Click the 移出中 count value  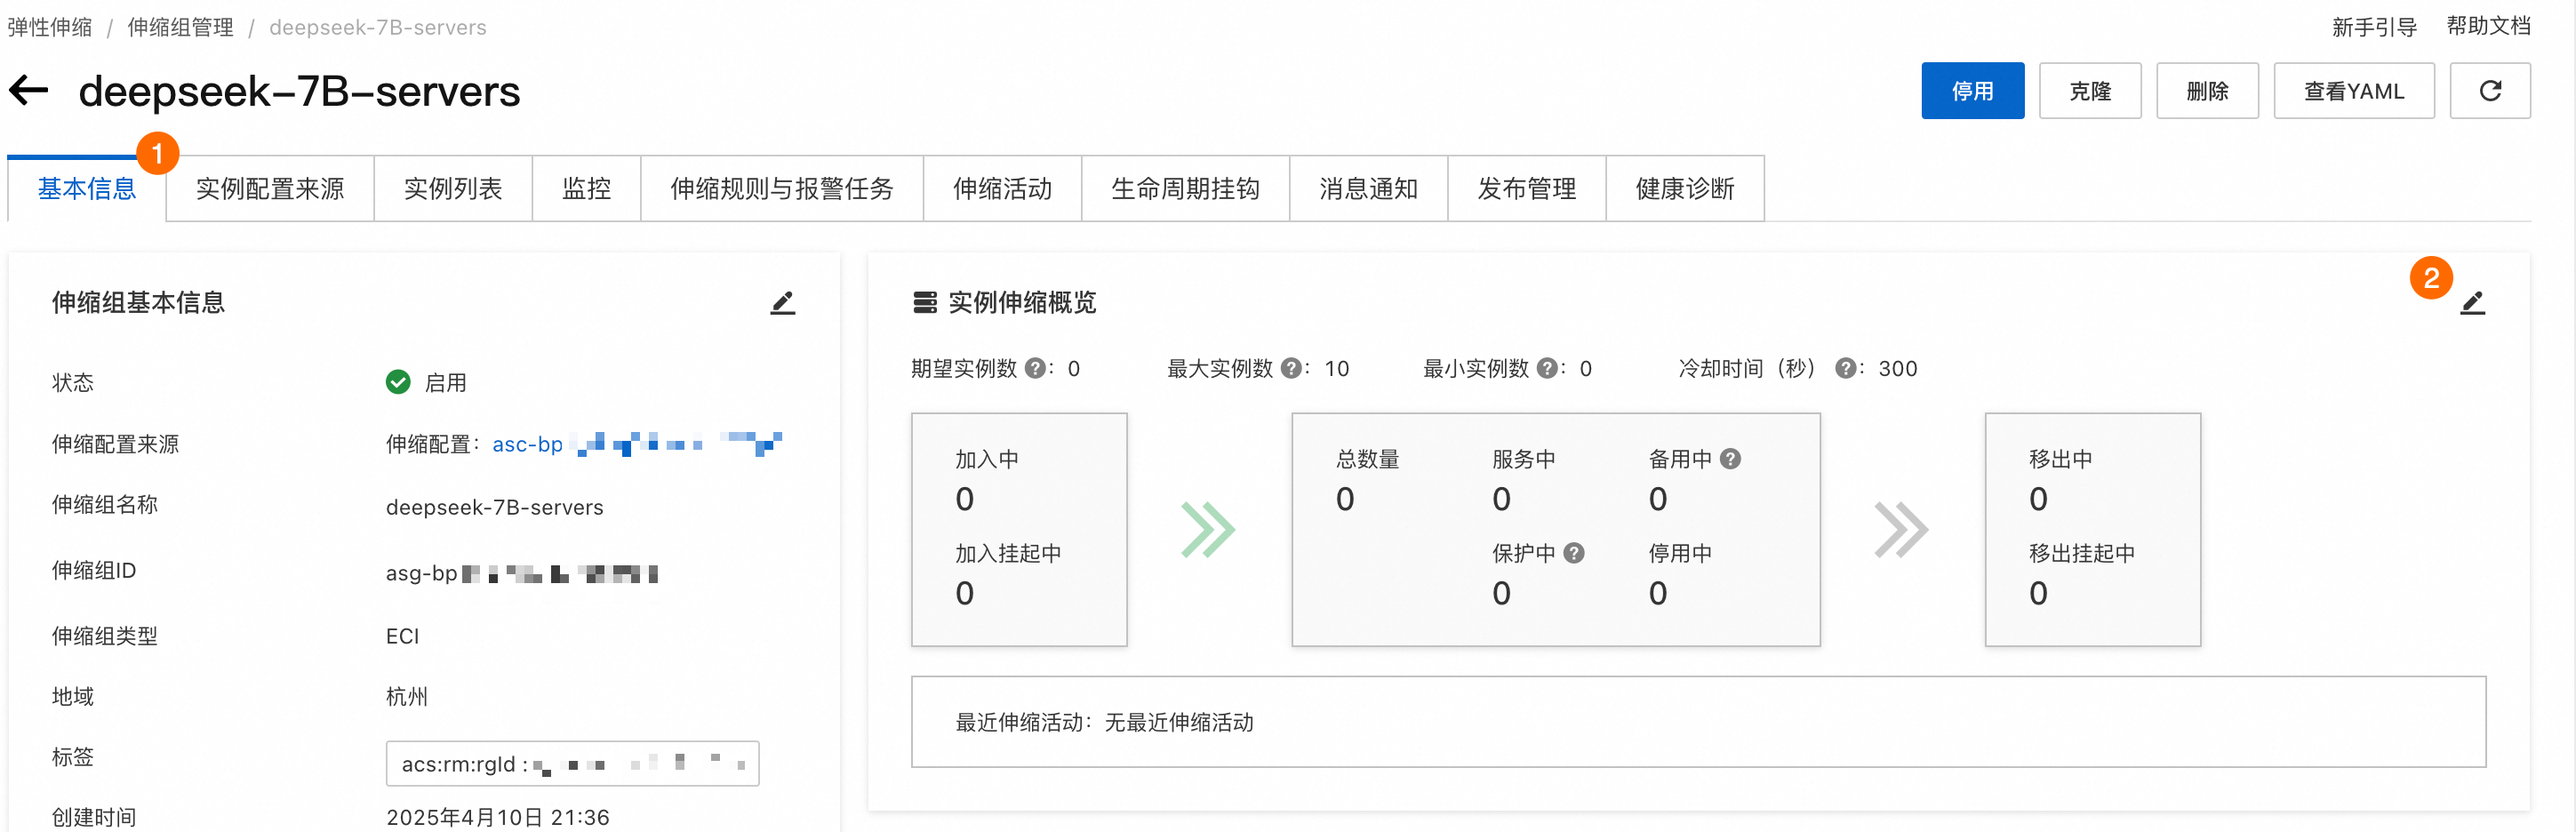[2038, 499]
